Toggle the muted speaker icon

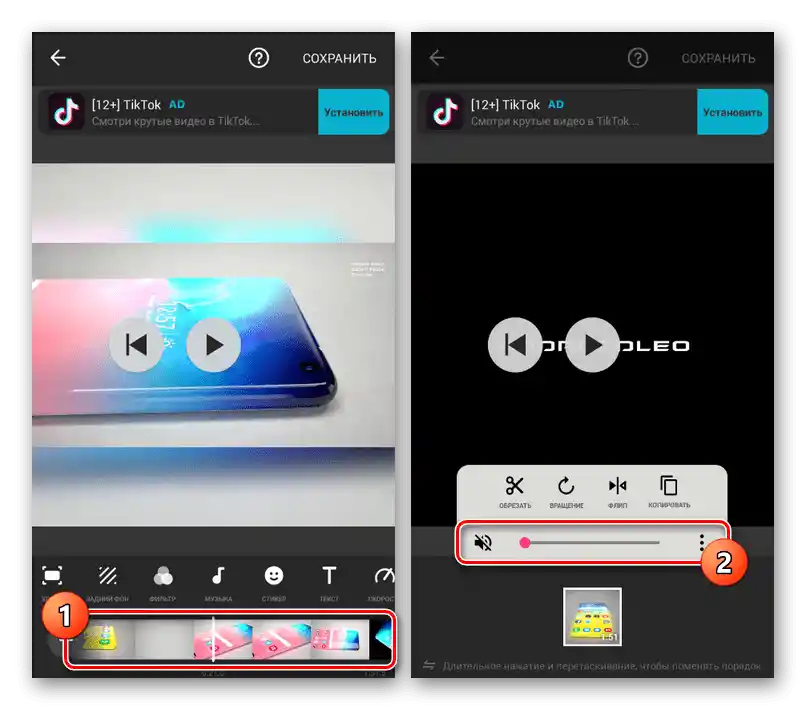coord(483,542)
